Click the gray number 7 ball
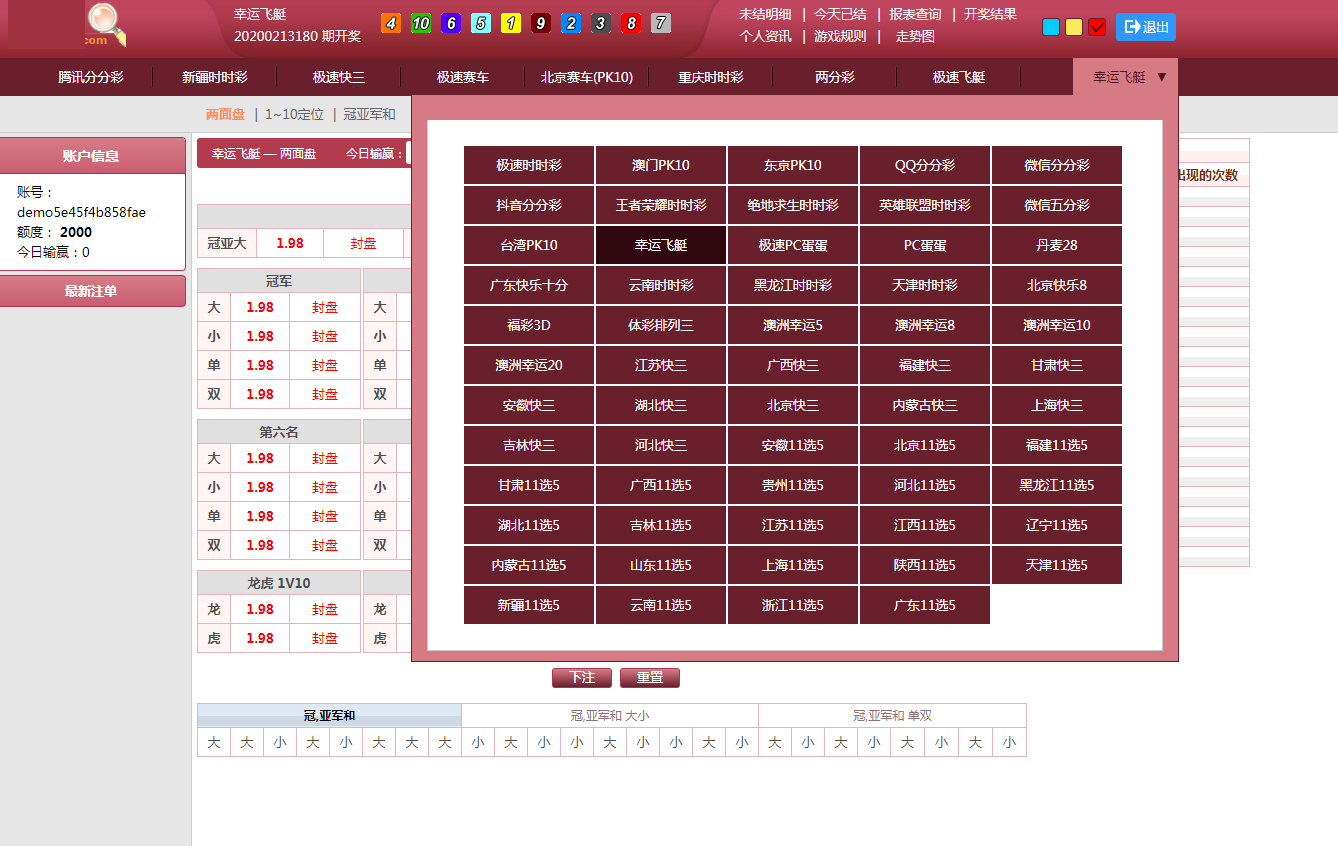The width and height of the screenshot is (1338, 846). point(661,23)
